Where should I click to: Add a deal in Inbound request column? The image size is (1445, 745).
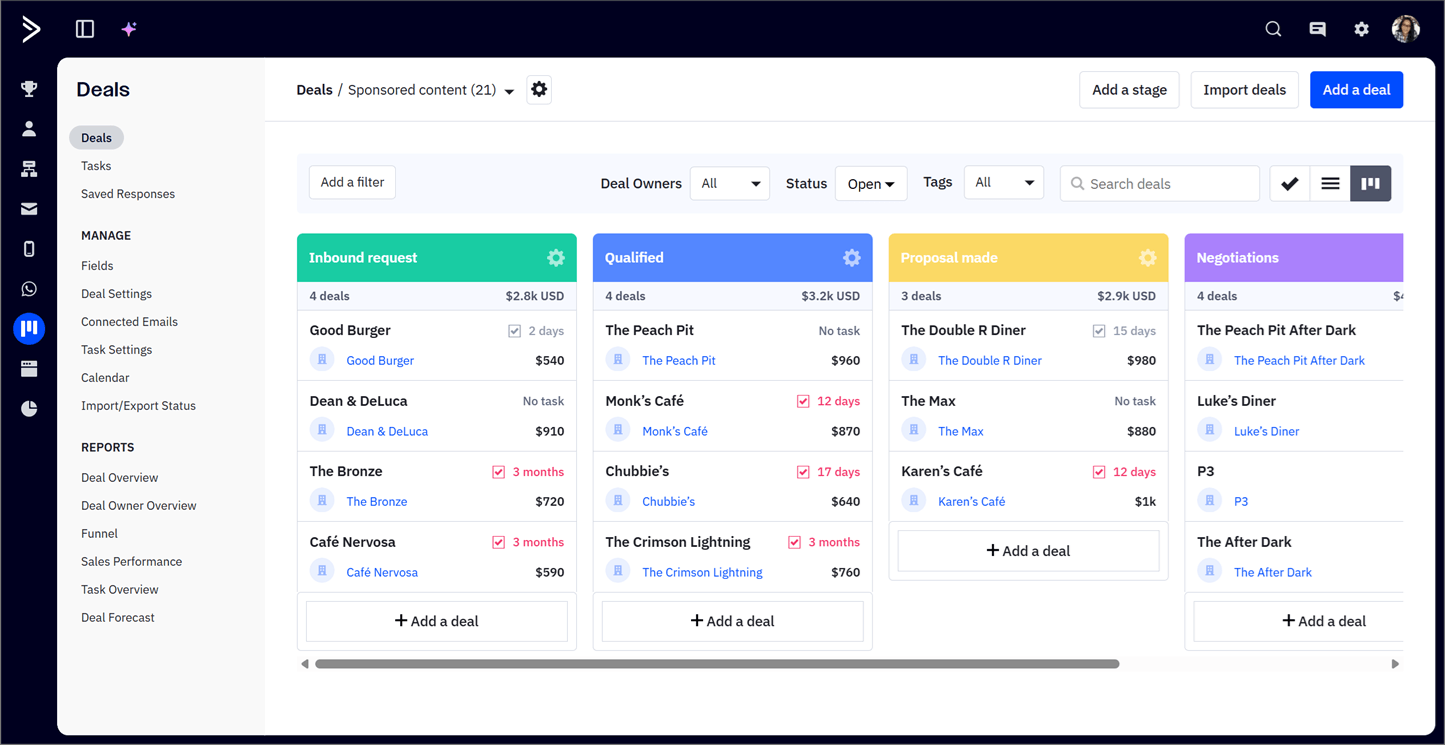(x=437, y=621)
